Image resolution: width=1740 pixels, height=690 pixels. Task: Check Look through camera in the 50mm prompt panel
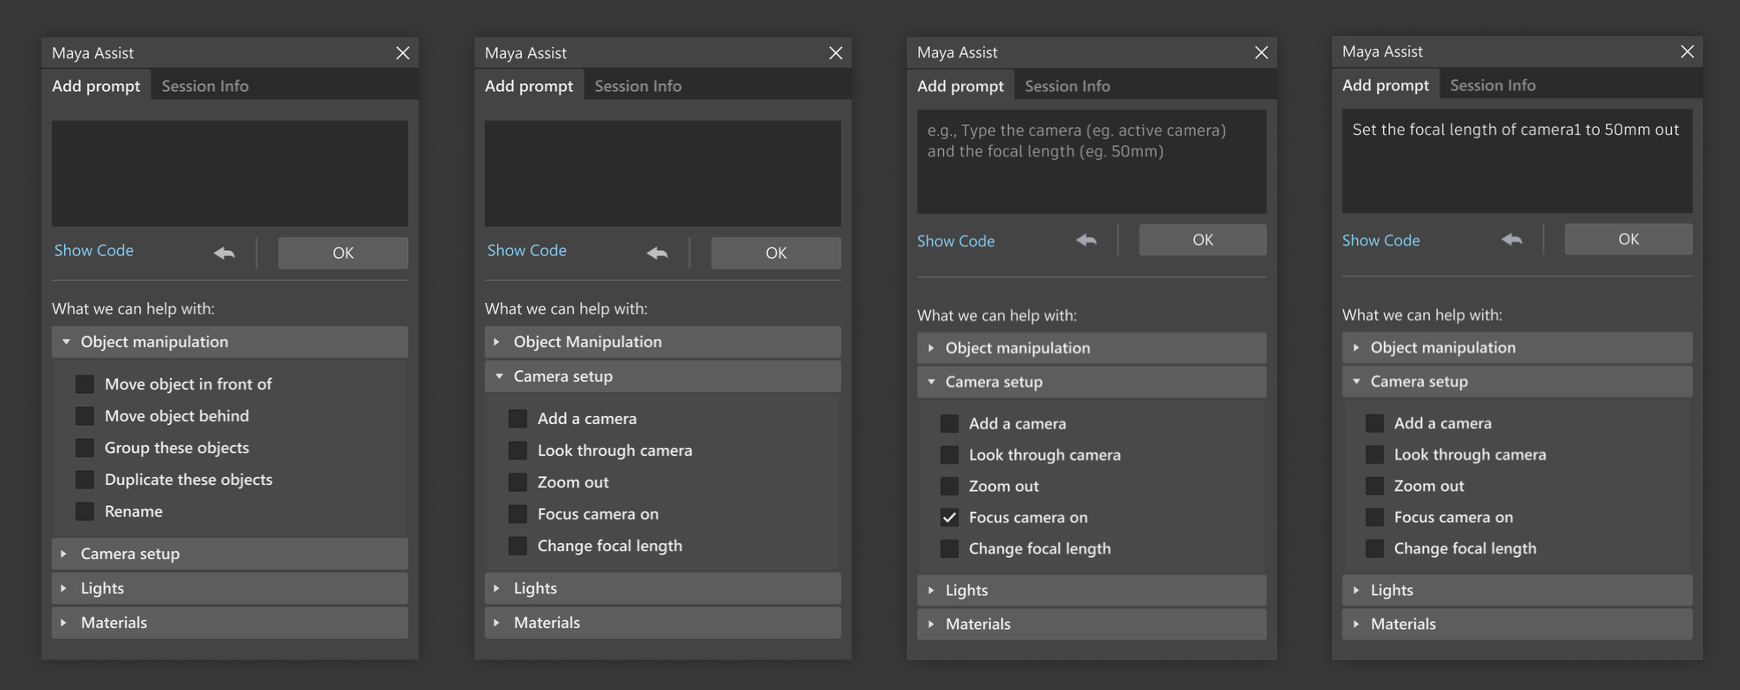(1375, 454)
